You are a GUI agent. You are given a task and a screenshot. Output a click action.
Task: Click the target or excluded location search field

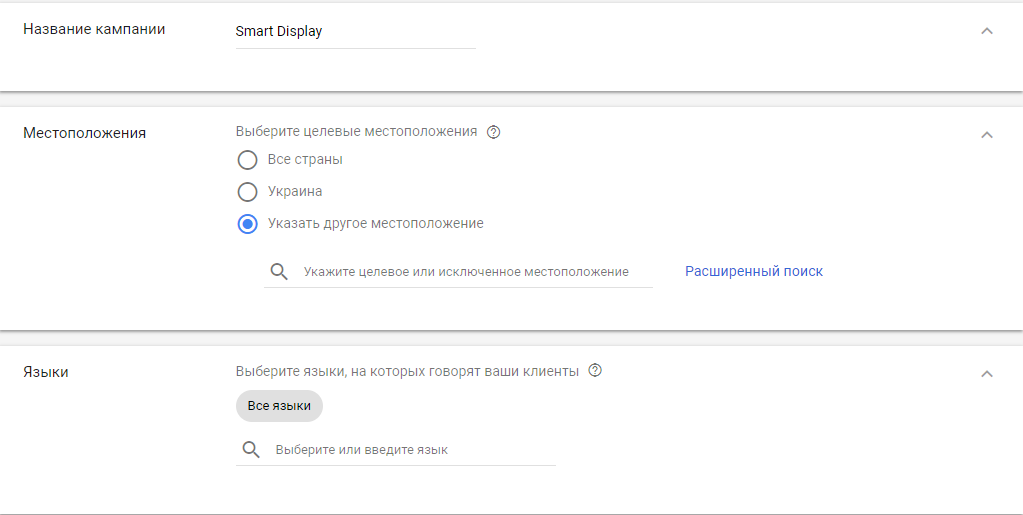tap(466, 272)
